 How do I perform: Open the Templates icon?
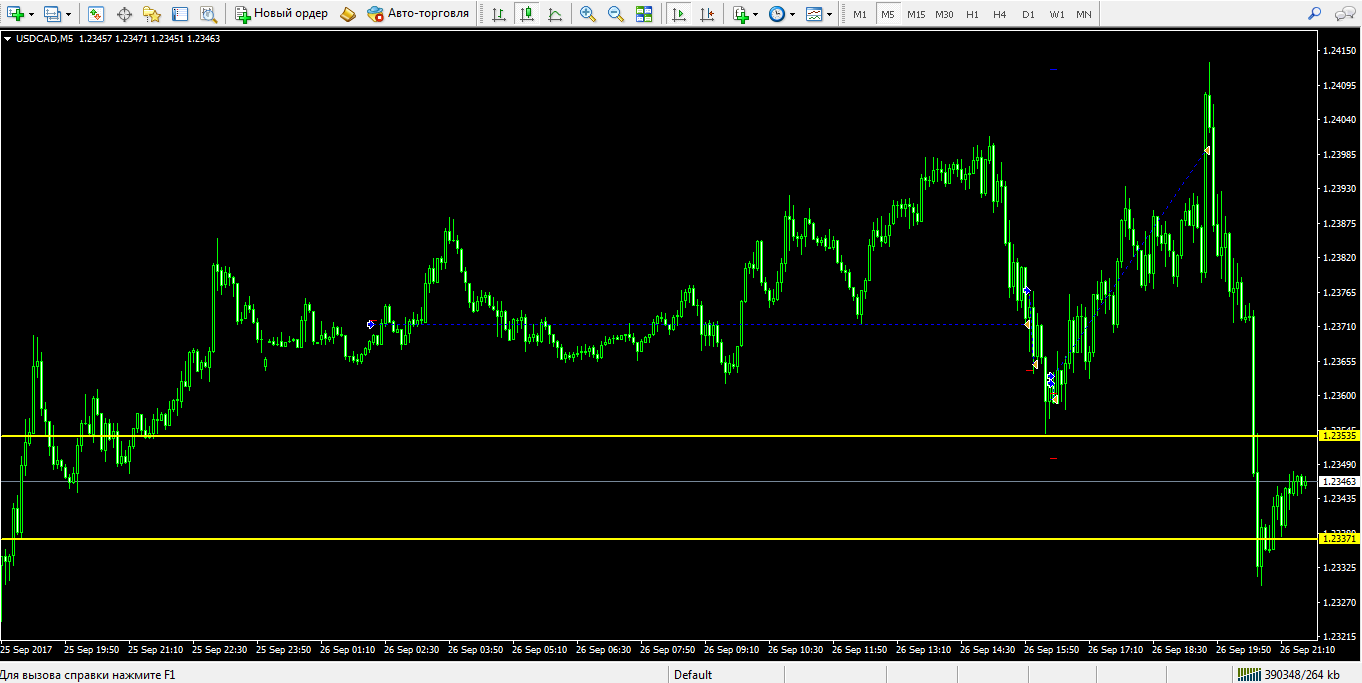(x=814, y=14)
